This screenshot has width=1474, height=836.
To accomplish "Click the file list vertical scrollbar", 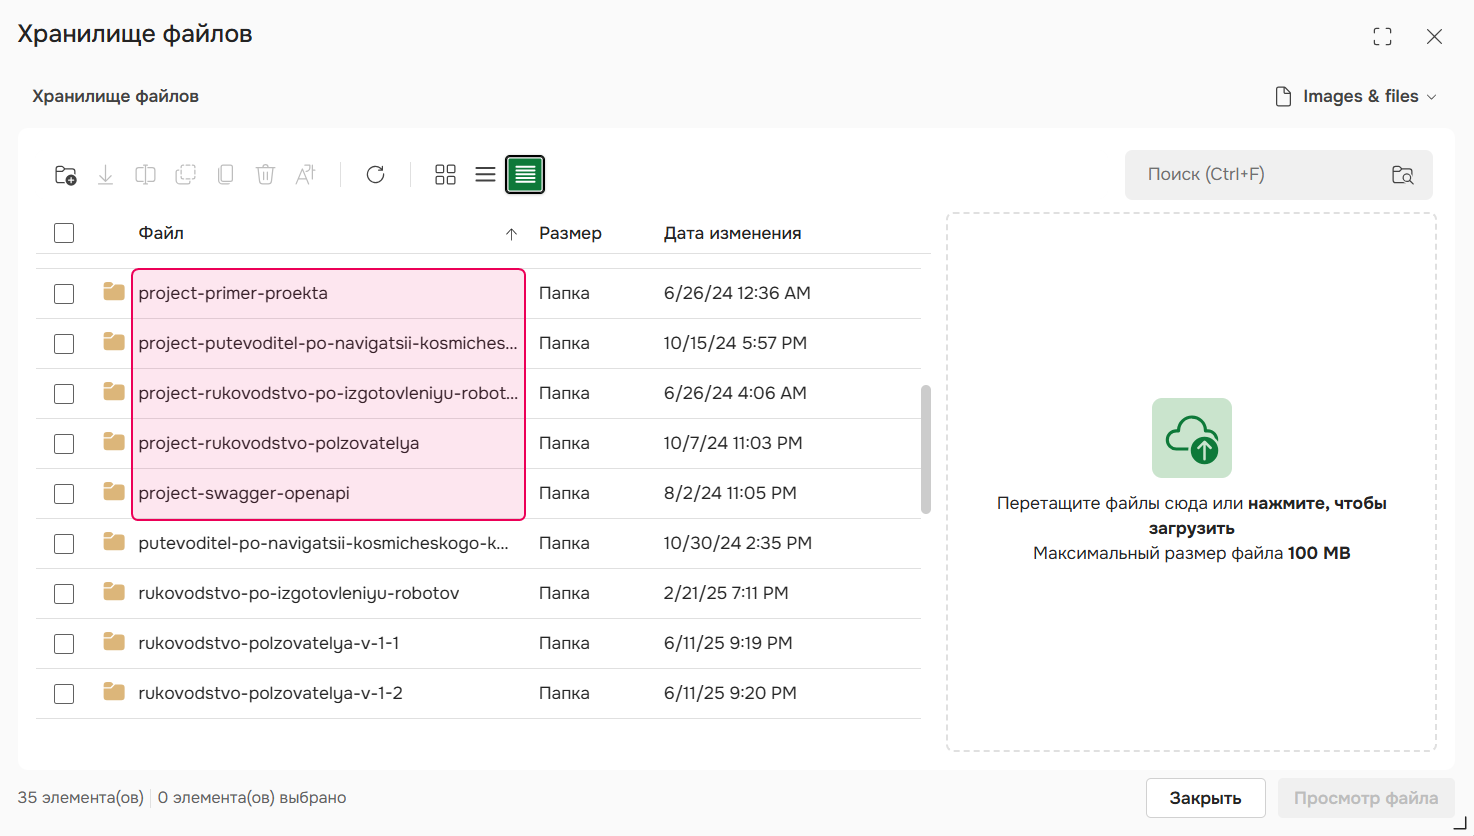I will [925, 449].
